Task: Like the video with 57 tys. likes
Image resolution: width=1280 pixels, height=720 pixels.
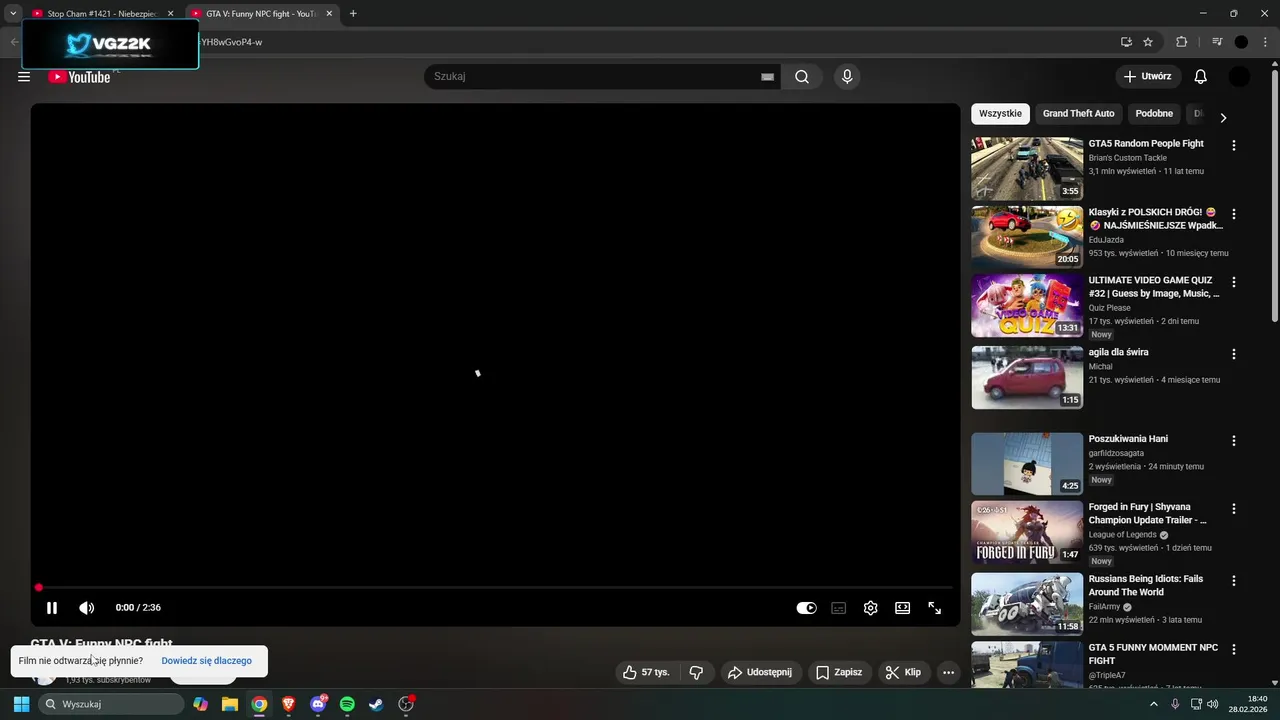Action: coord(646,672)
